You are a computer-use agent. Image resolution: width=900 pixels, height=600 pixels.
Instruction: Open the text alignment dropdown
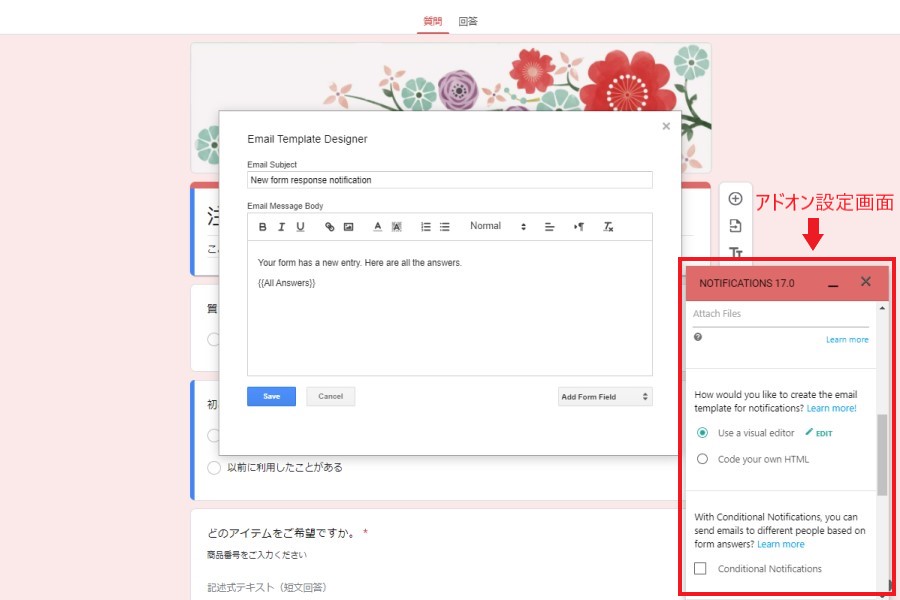tap(549, 227)
